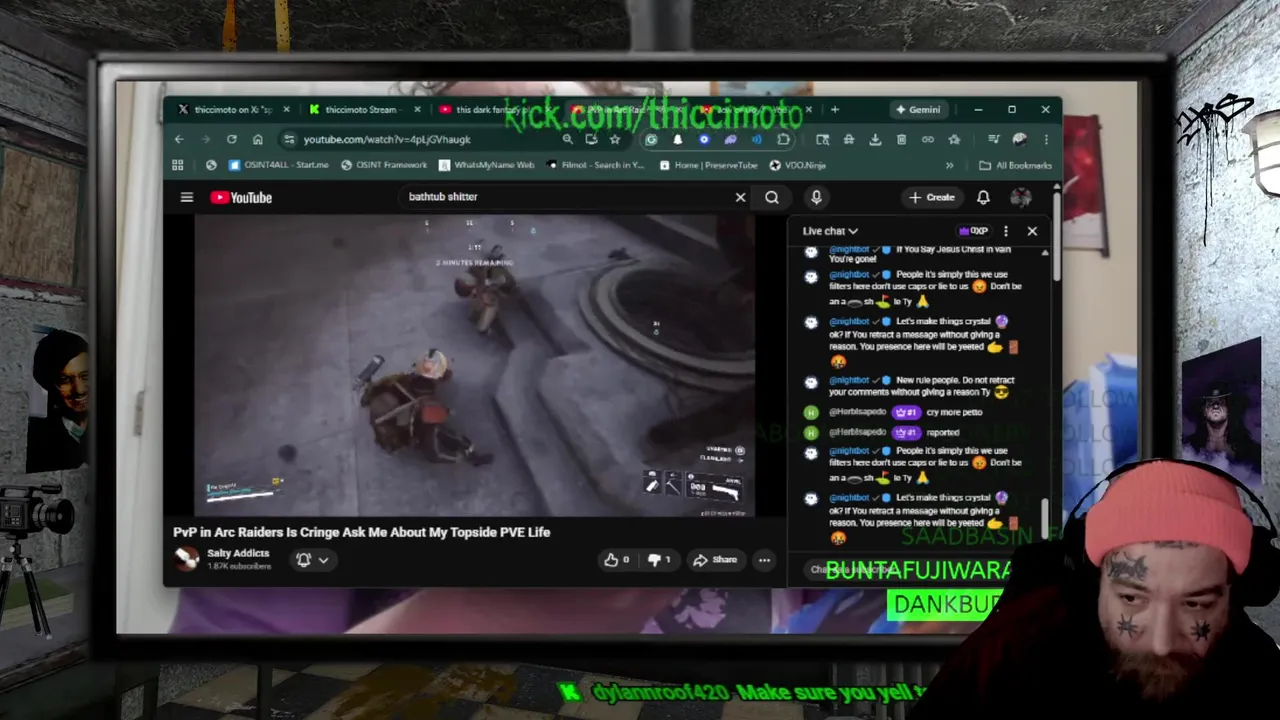Open the browser profile avatar

click(x=1019, y=140)
